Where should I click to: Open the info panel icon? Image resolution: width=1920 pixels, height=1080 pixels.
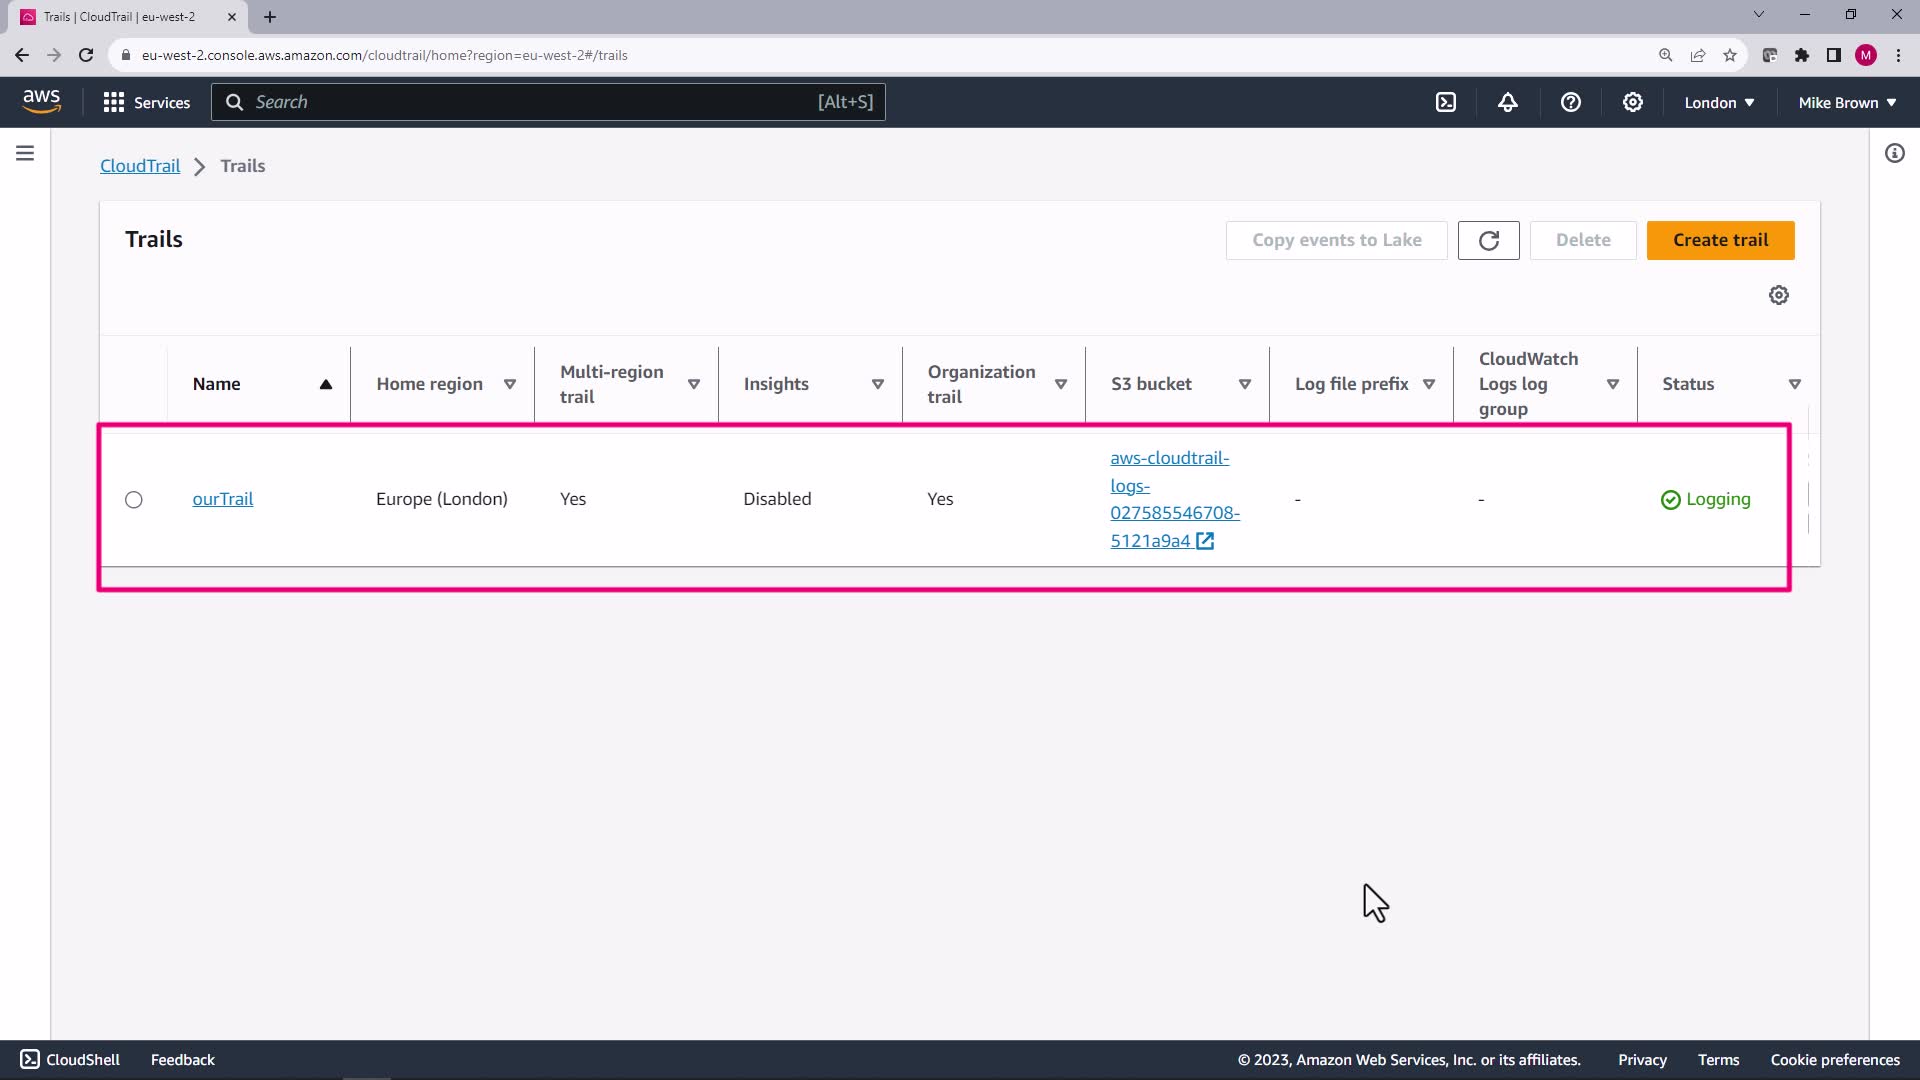[x=1894, y=153]
